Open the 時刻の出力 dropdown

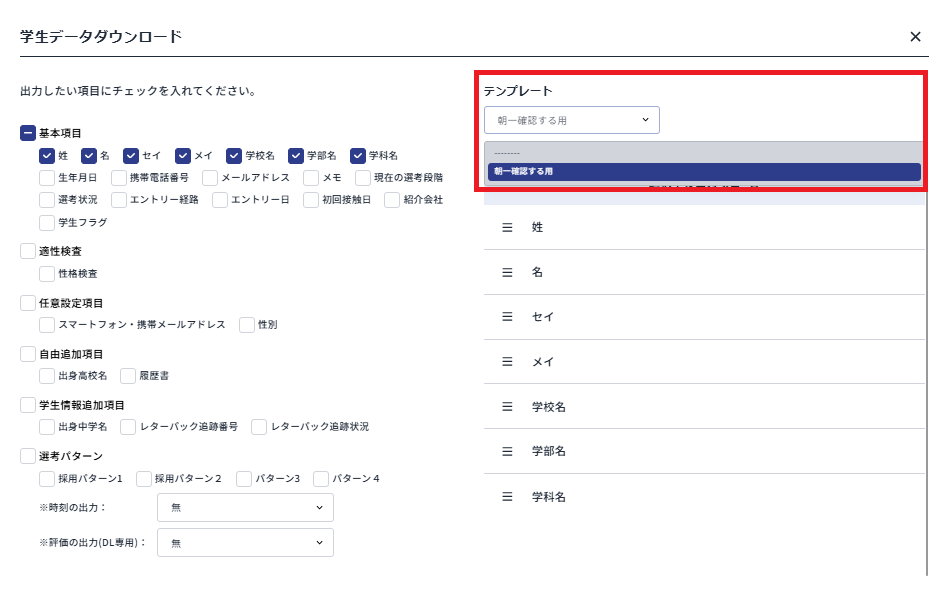(245, 507)
